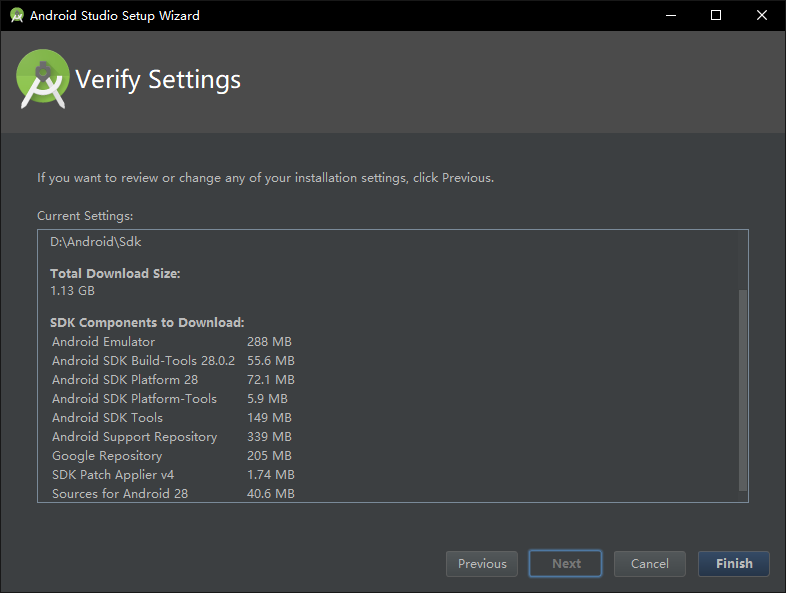Image resolution: width=786 pixels, height=593 pixels.
Task: Click the Current Settings label
Action: [85, 216]
